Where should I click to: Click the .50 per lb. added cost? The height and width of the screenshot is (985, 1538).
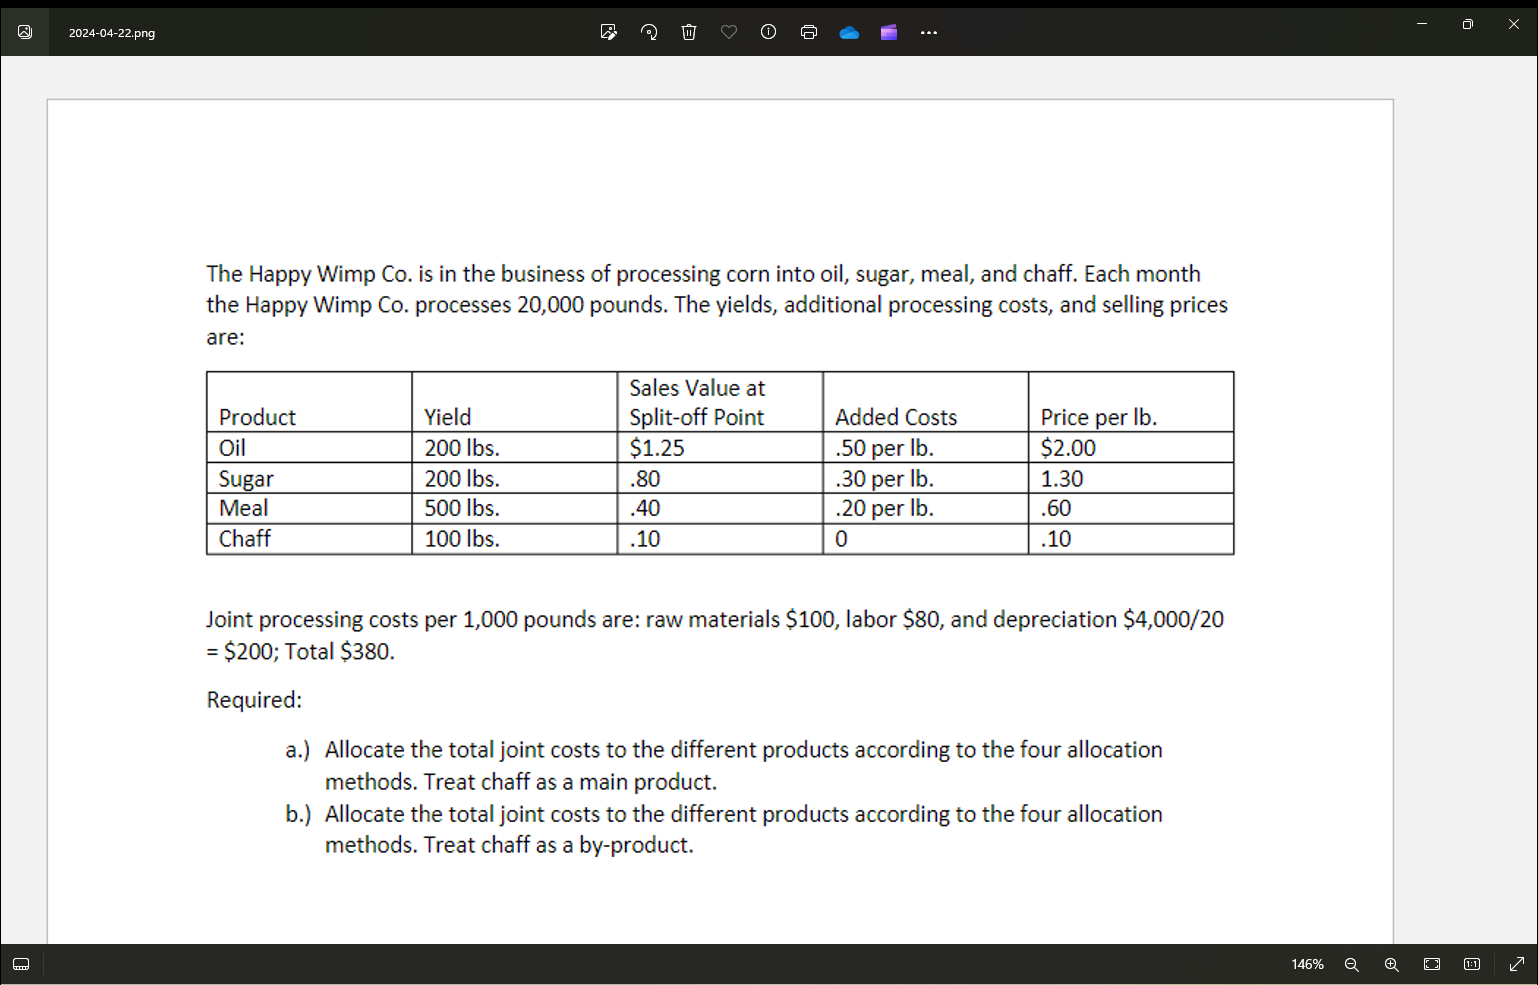(925, 447)
